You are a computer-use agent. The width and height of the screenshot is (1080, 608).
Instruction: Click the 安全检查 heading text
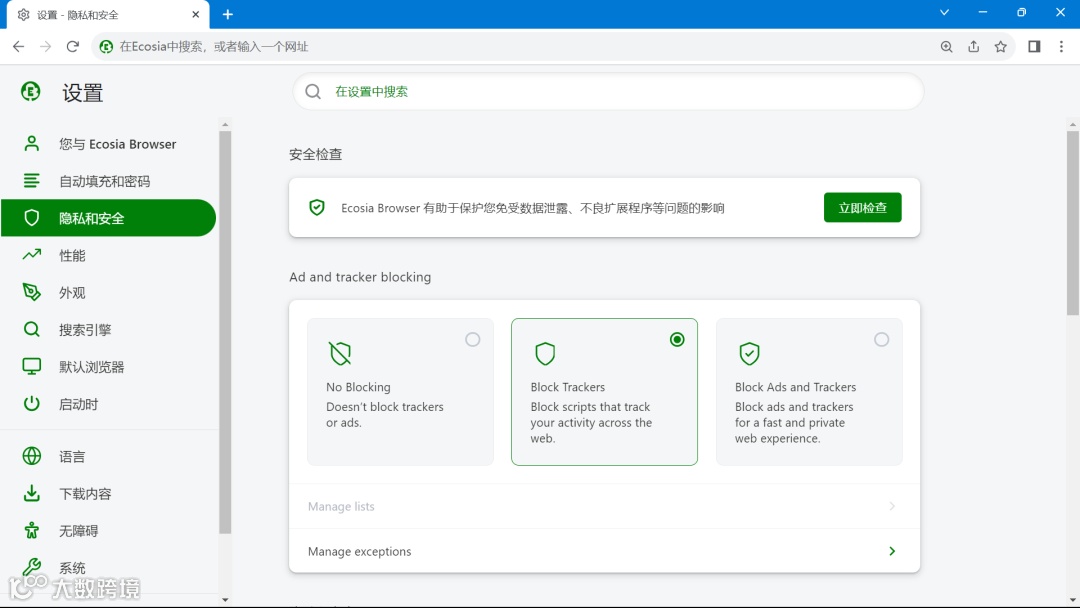315,154
